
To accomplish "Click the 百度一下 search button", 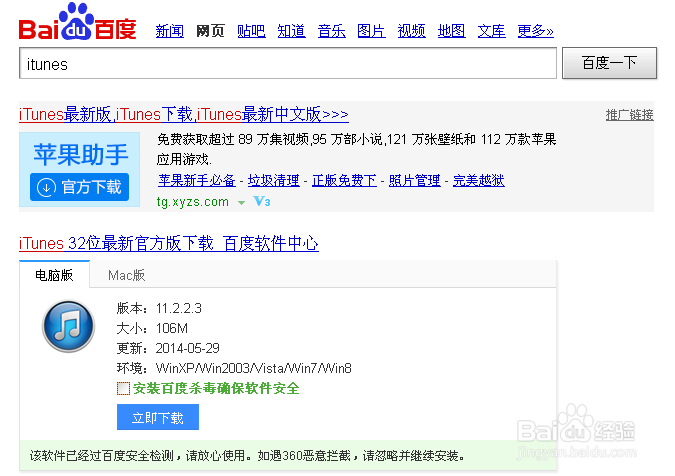I will (610, 63).
